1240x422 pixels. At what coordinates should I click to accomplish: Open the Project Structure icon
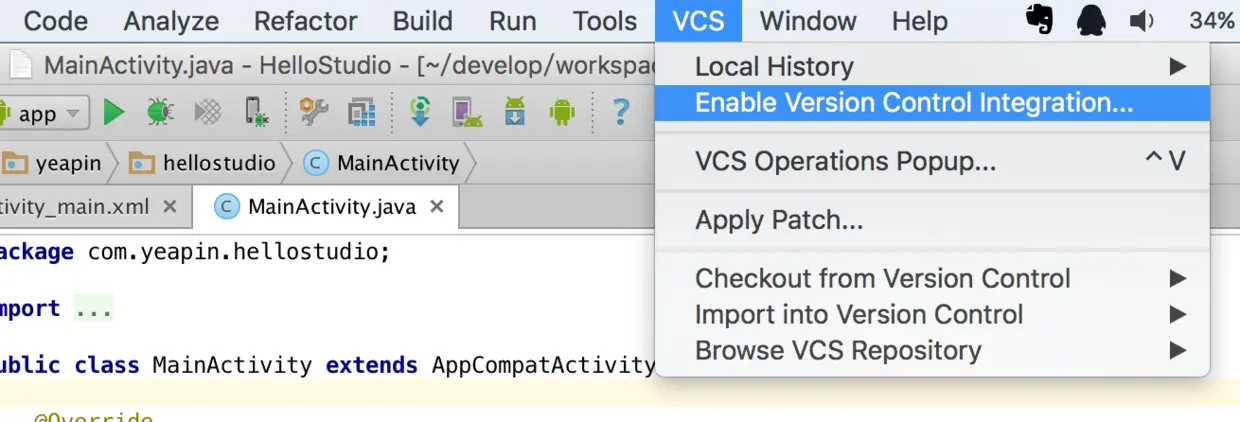[x=361, y=112]
